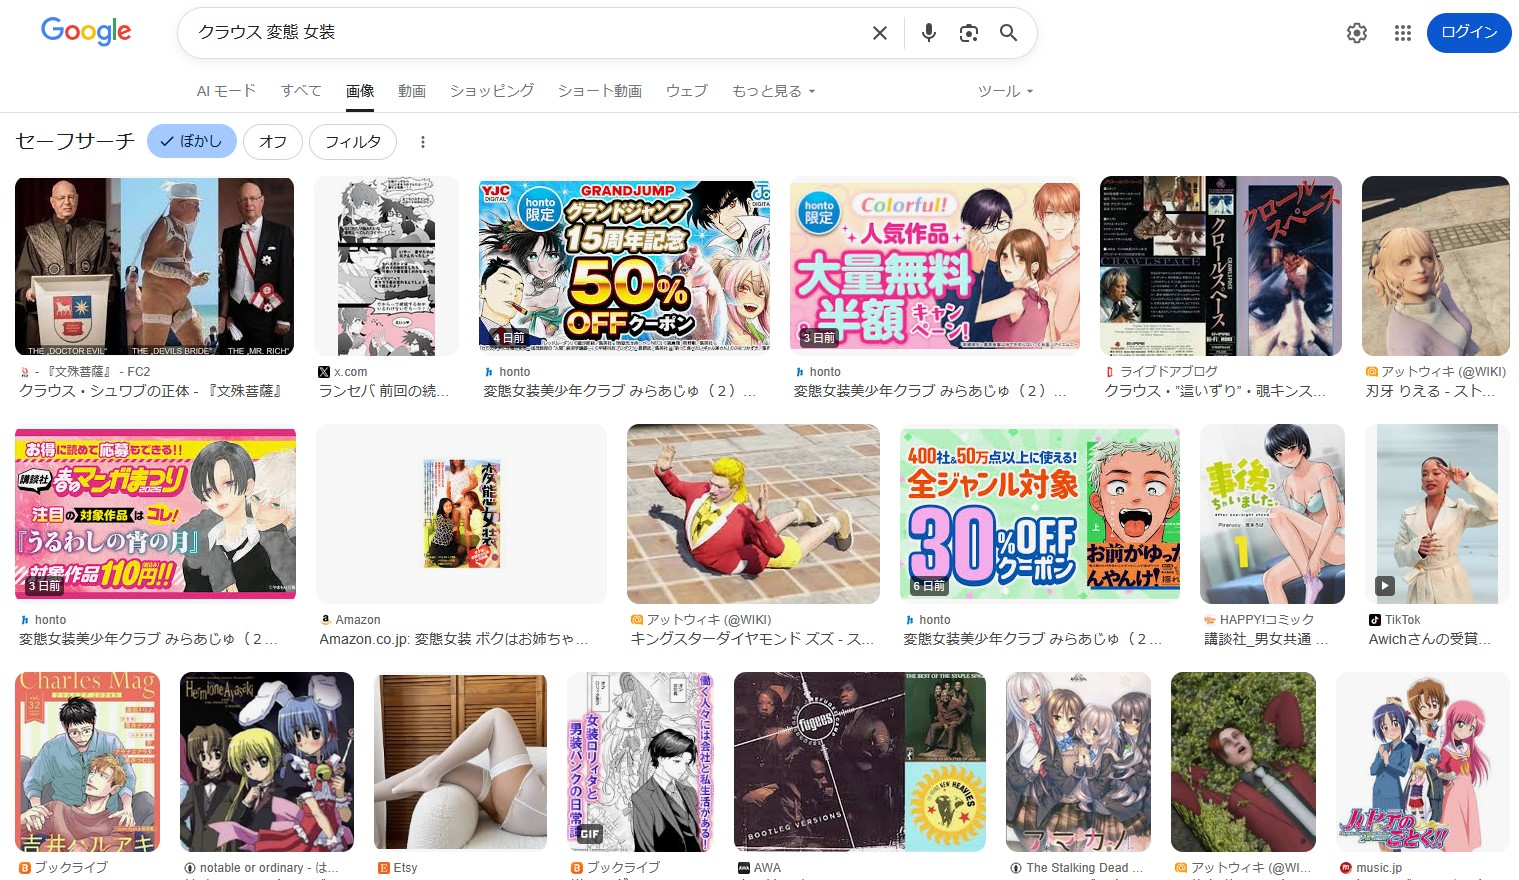Viewport: 1519px width, 880px height.
Task: Select the ぼかし SafeSearch option
Action: 192,142
